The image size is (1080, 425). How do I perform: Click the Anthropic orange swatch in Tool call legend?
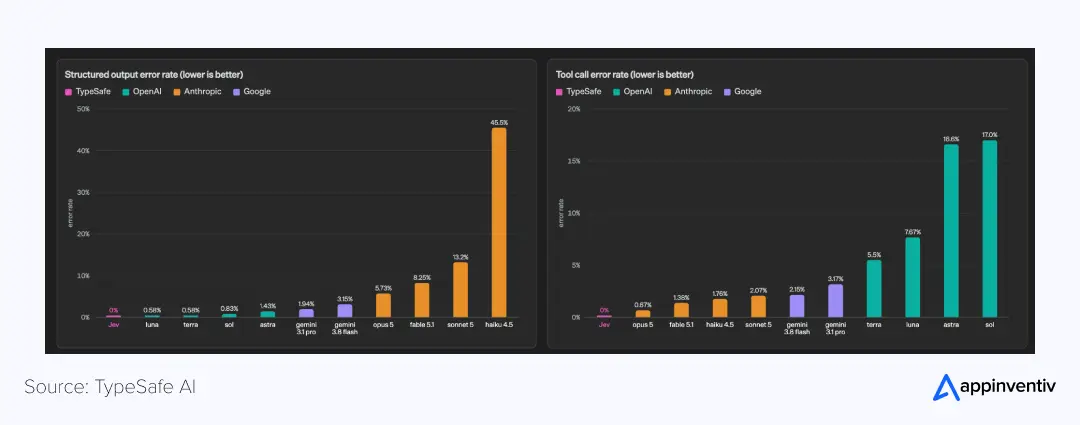[x=667, y=92]
